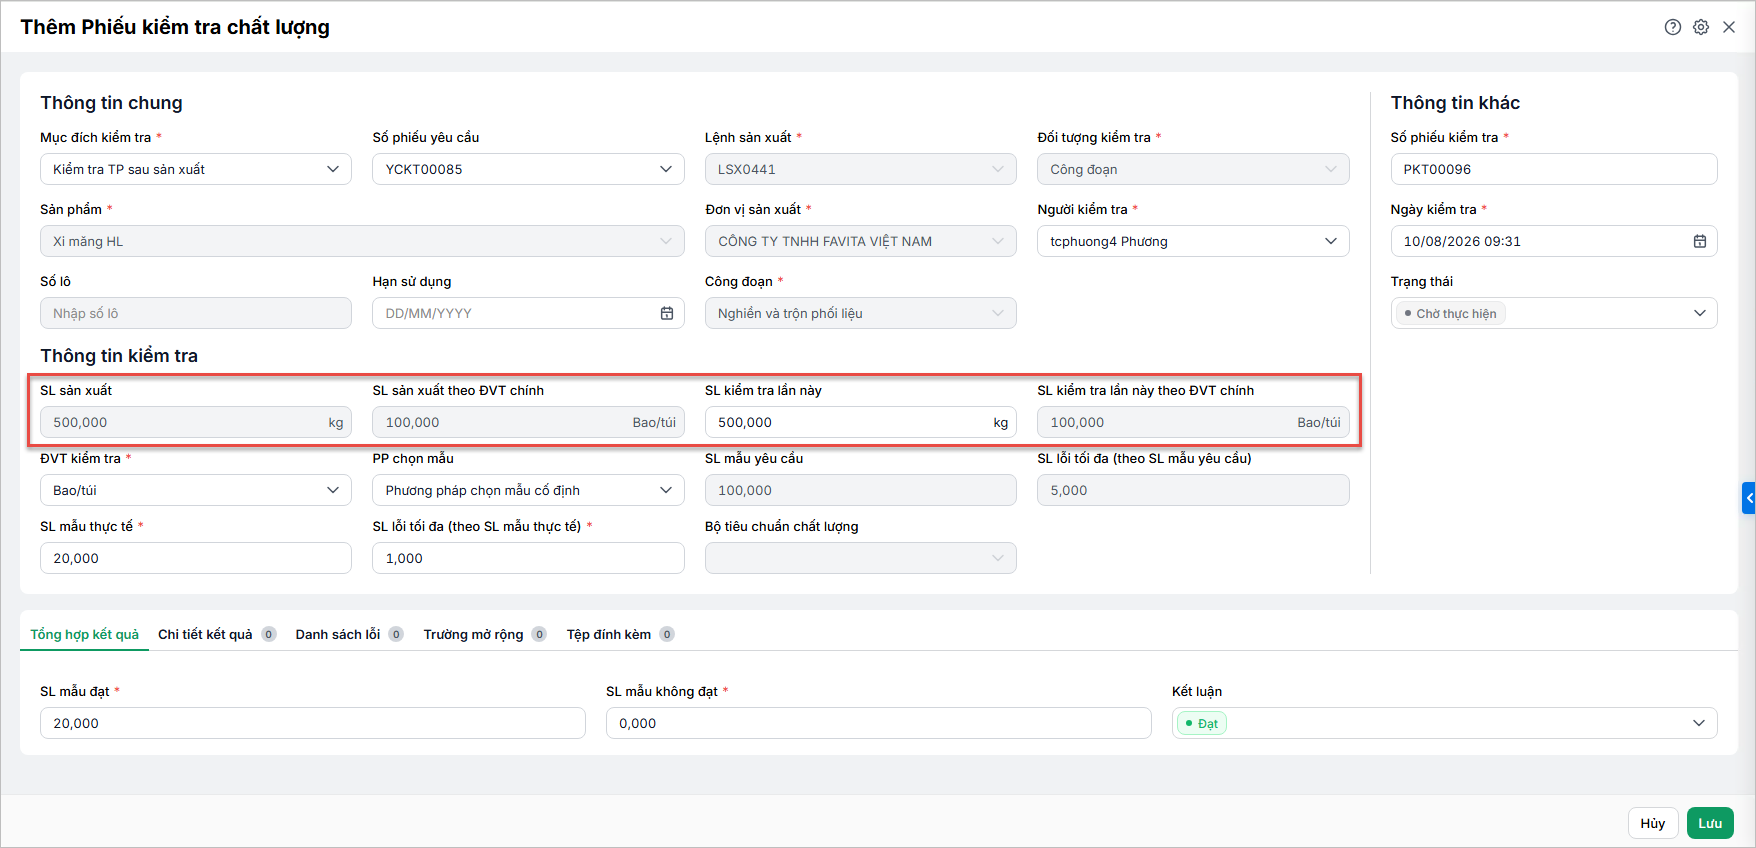Screen dimensions: 1756x848
Task: Click the Hủy button
Action: tap(1653, 823)
